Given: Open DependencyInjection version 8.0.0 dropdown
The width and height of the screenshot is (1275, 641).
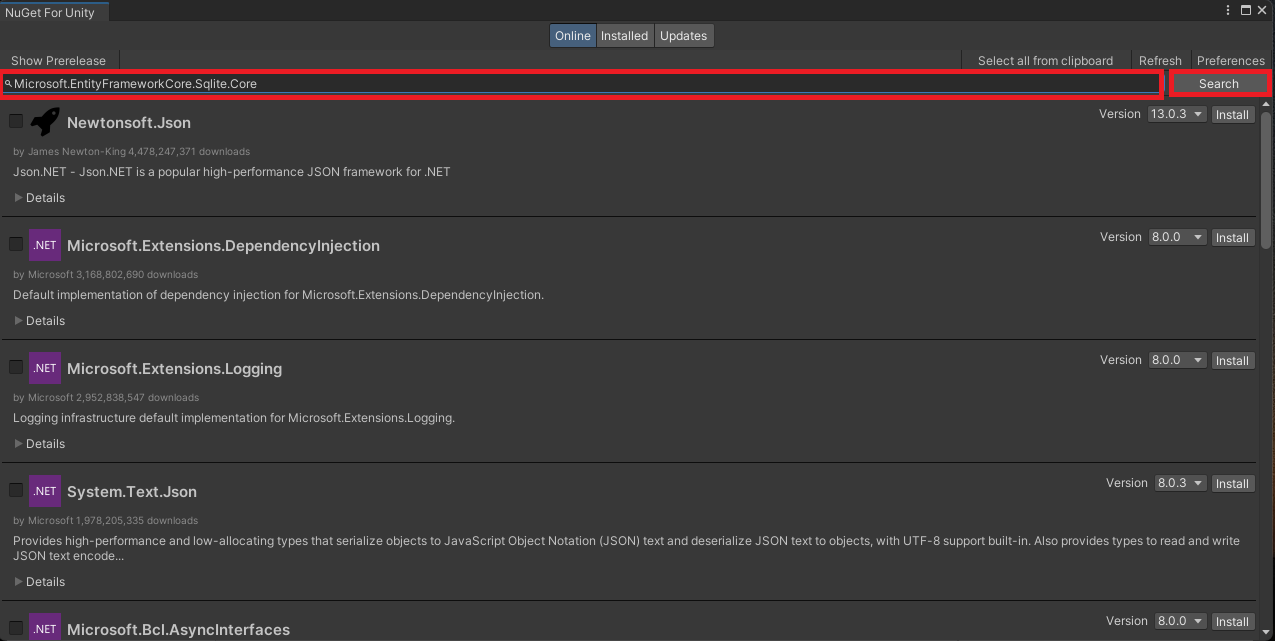Looking at the screenshot, I should (1178, 237).
